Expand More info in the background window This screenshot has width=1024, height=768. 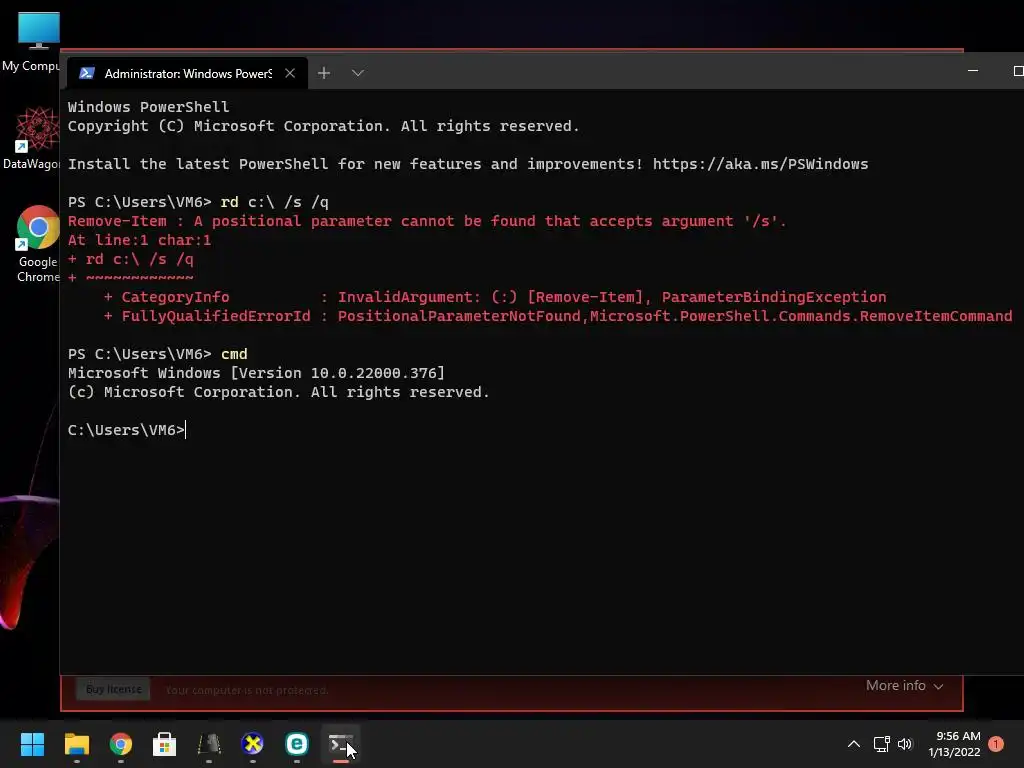coord(904,686)
